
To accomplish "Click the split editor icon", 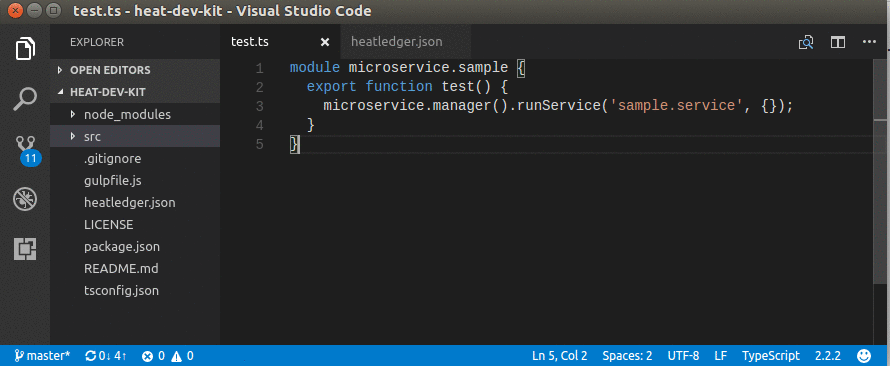I will pyautogui.click(x=838, y=43).
